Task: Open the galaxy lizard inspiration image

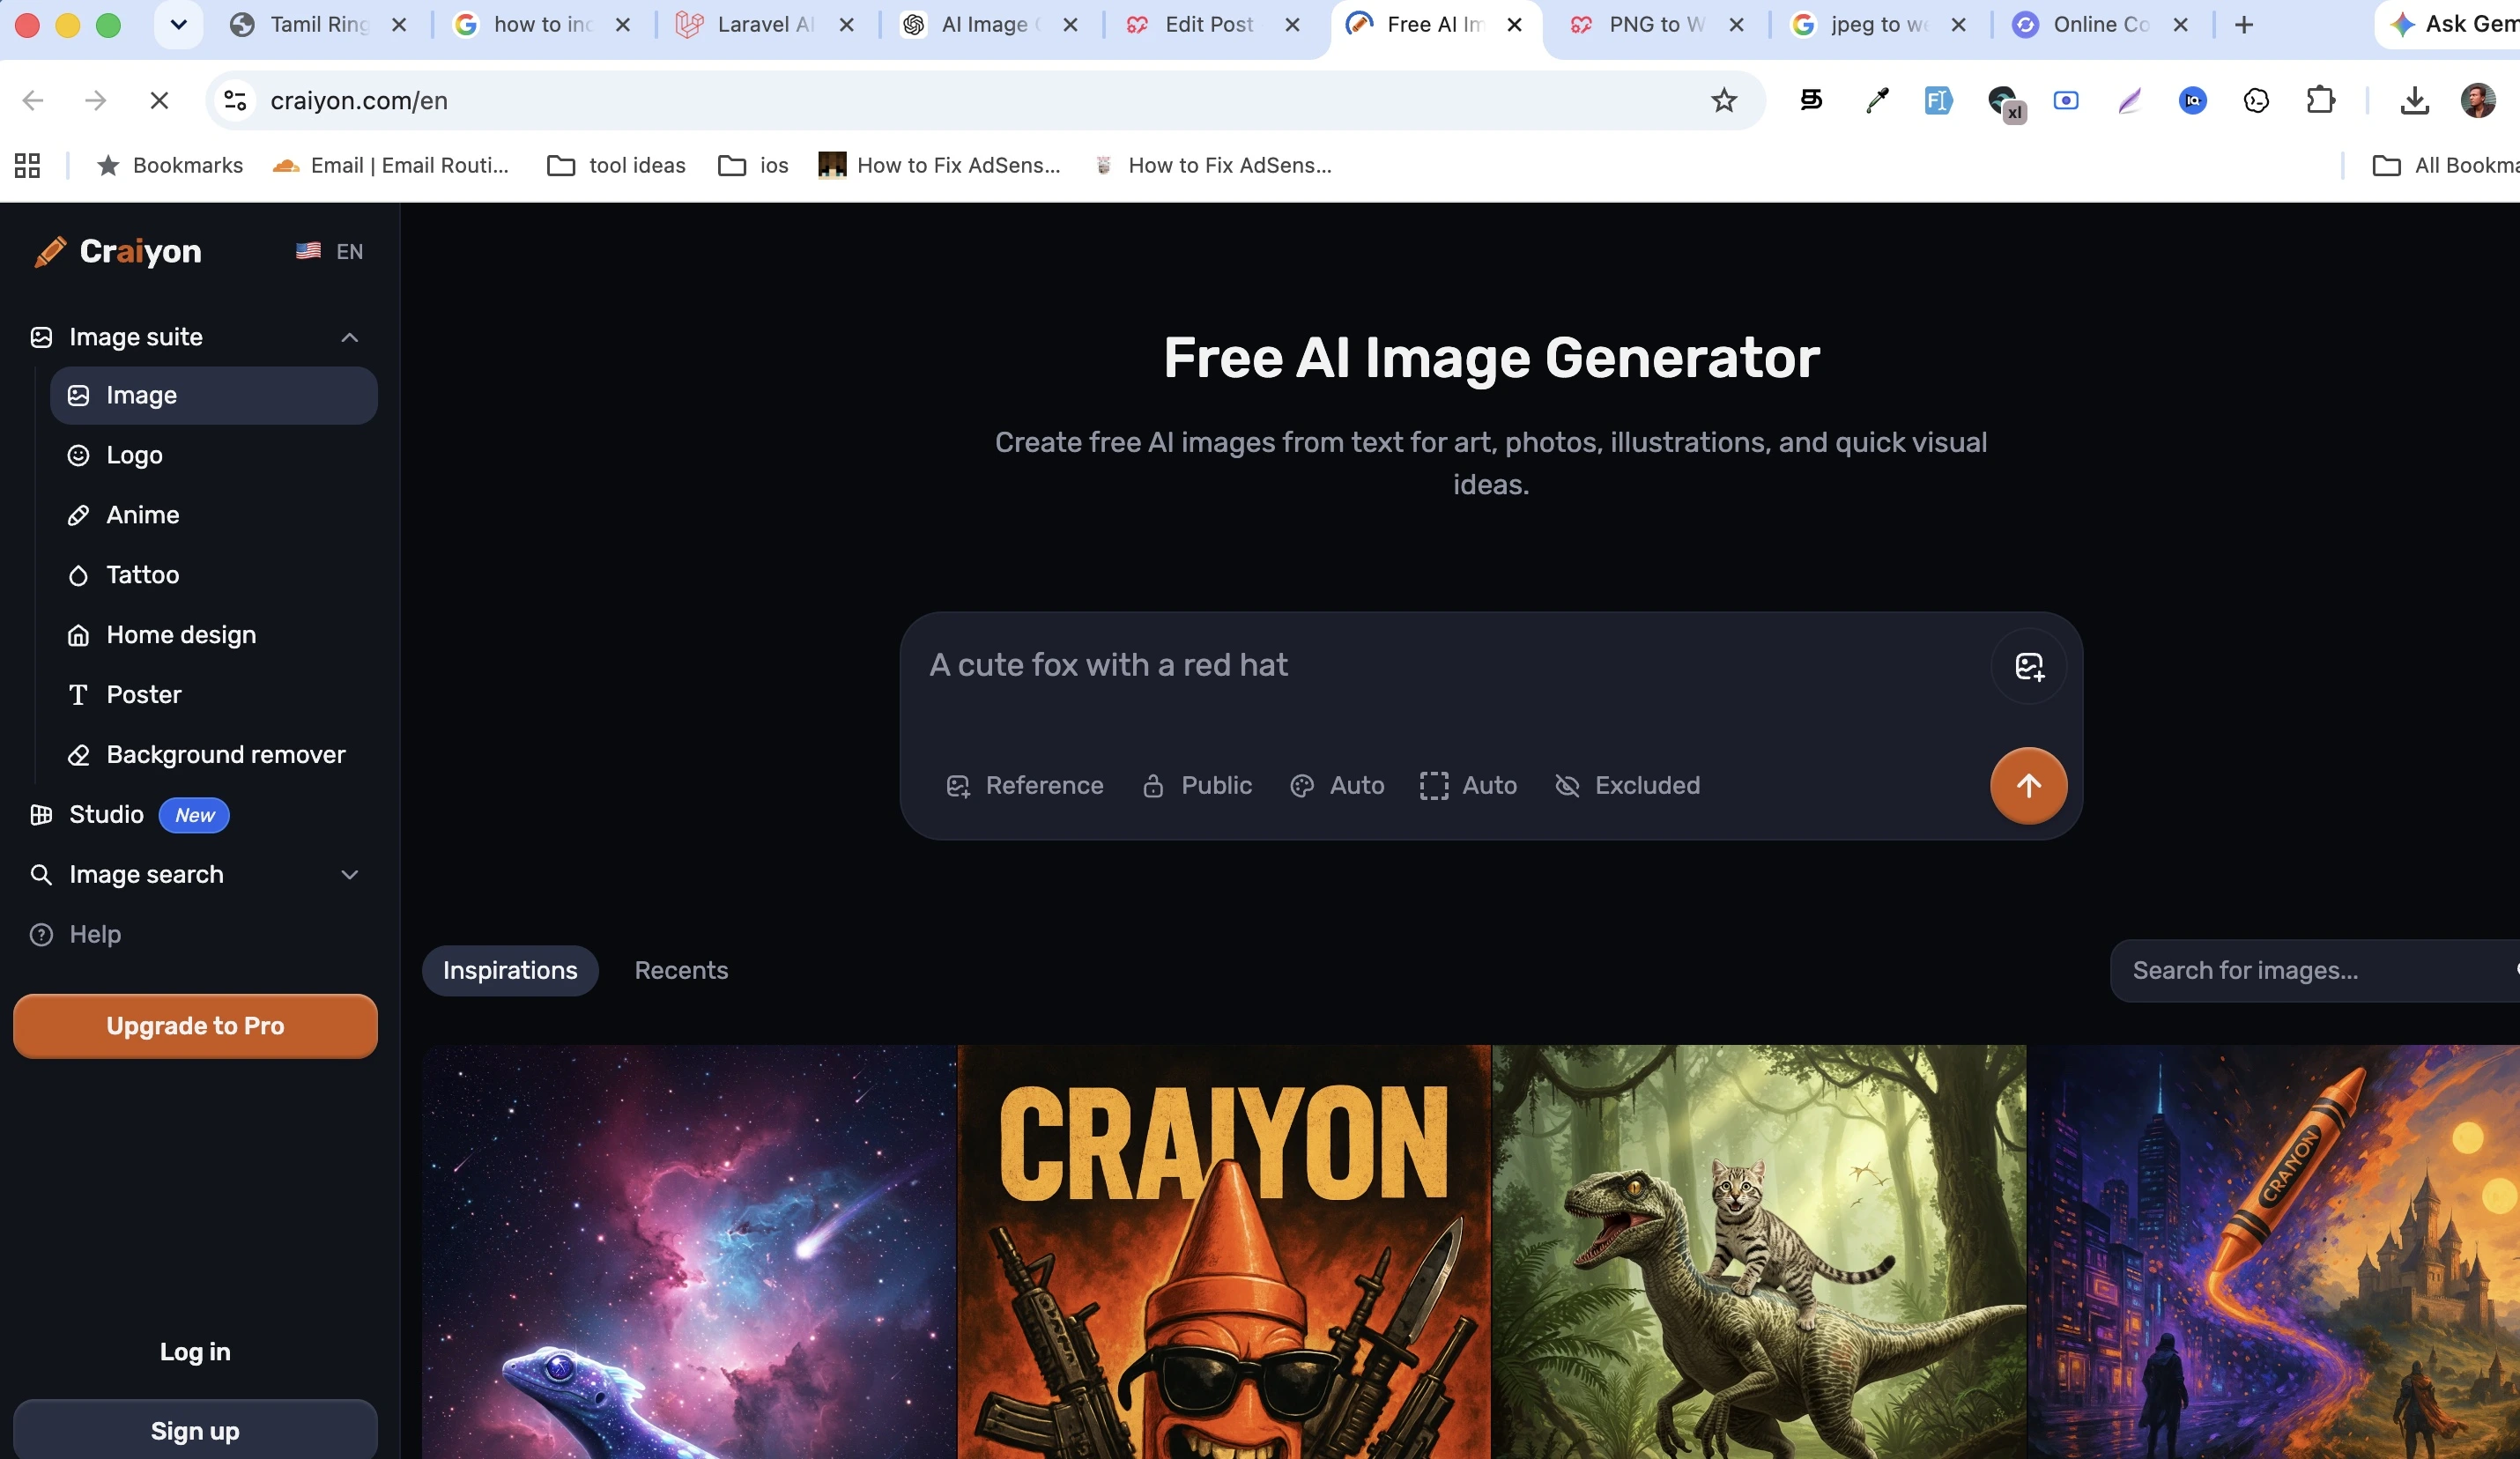Action: coord(689,1252)
